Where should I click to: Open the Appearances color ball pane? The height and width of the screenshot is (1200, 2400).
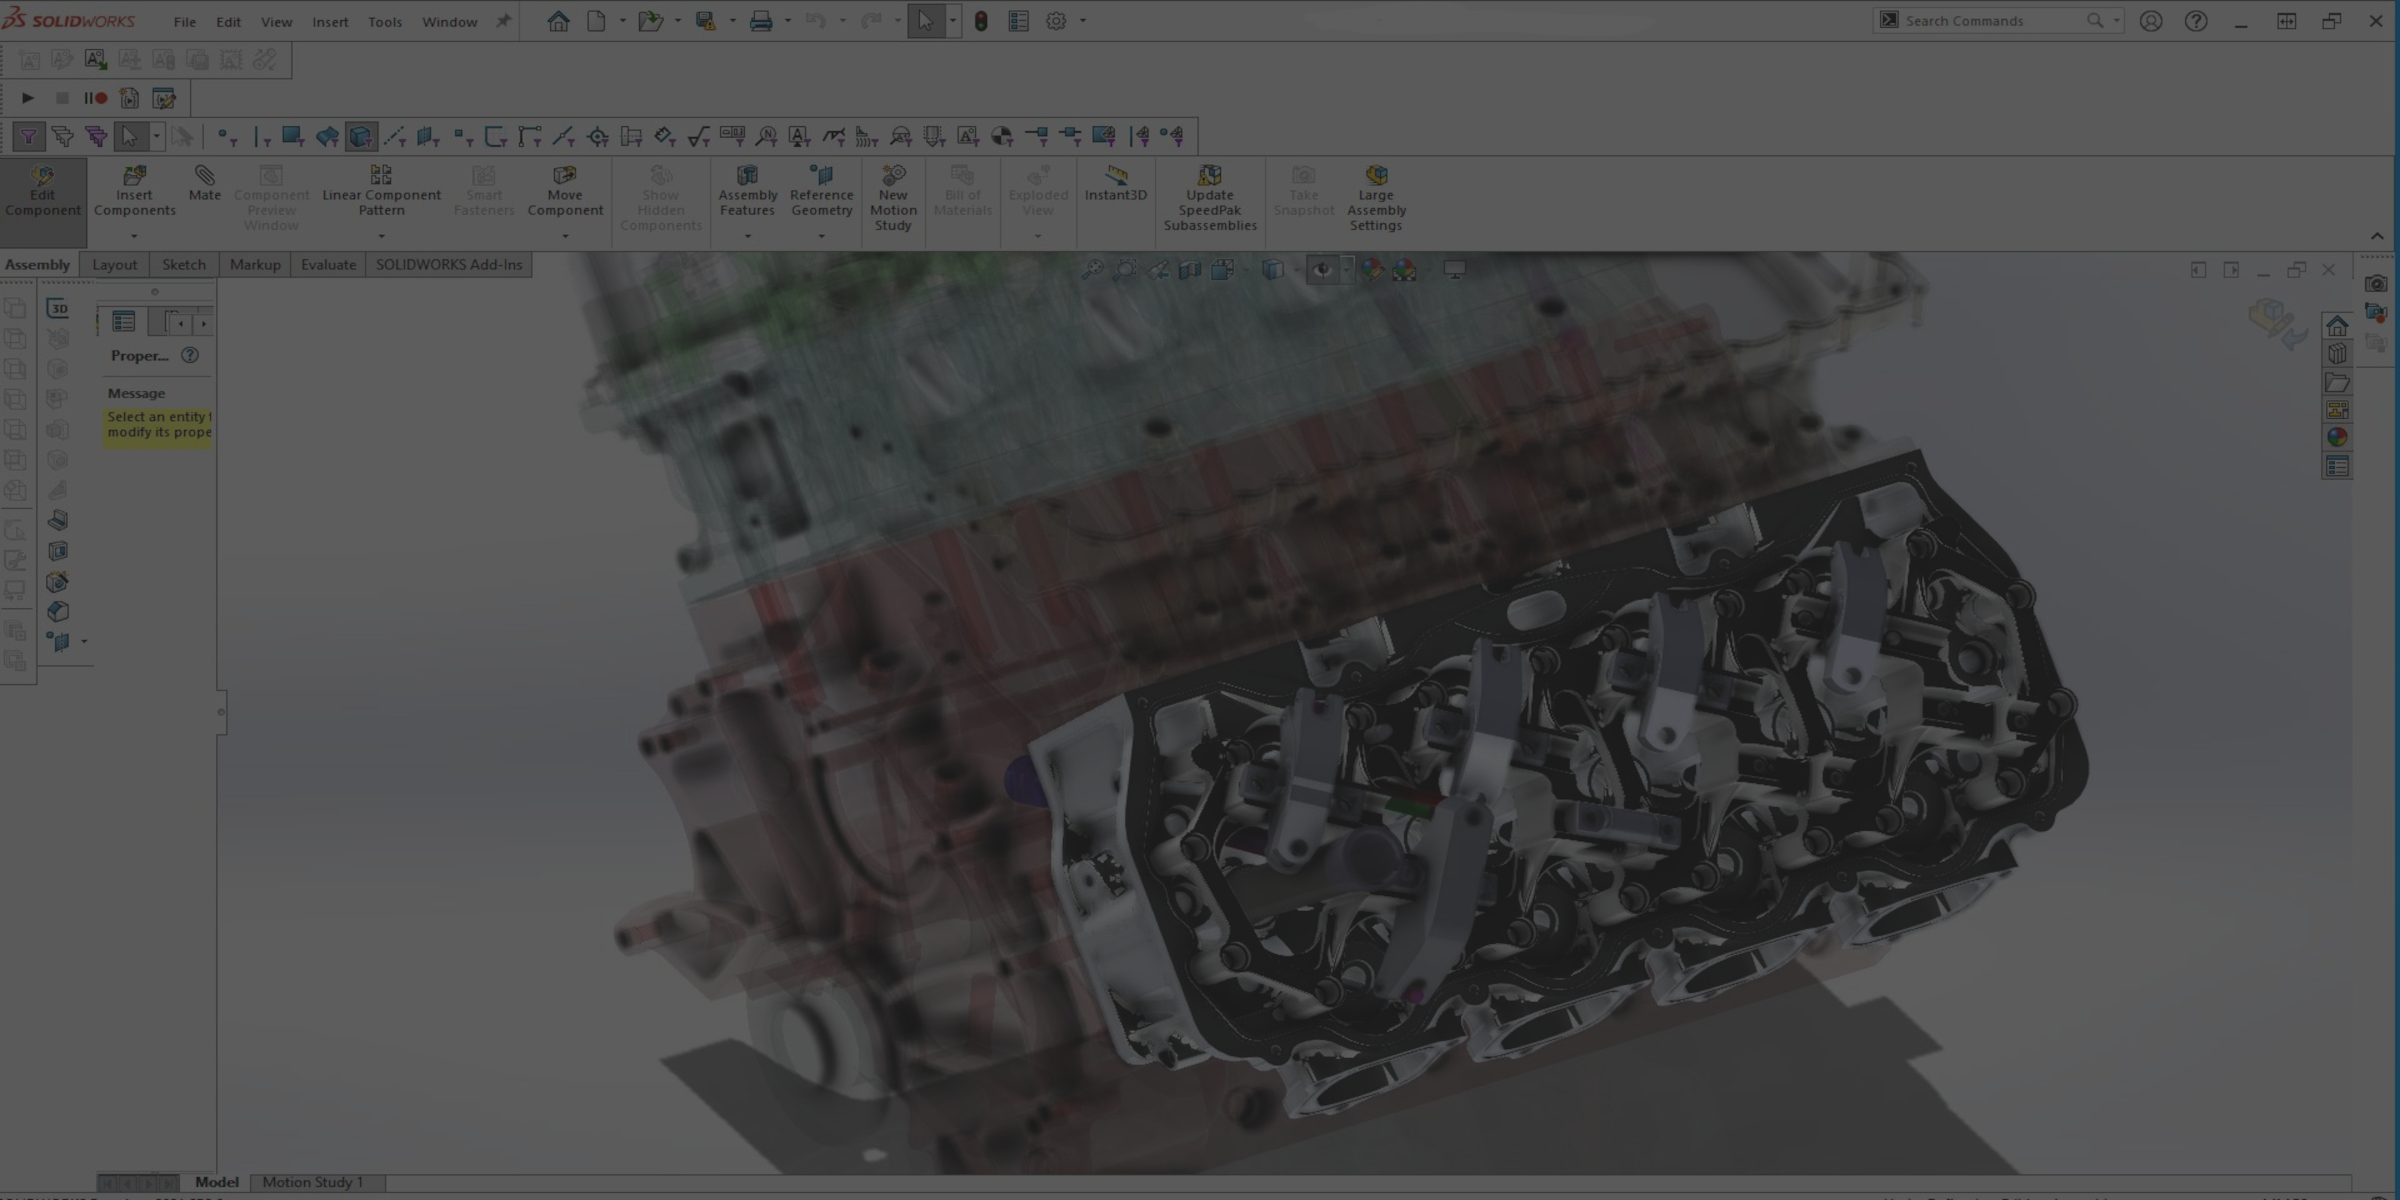[2337, 437]
